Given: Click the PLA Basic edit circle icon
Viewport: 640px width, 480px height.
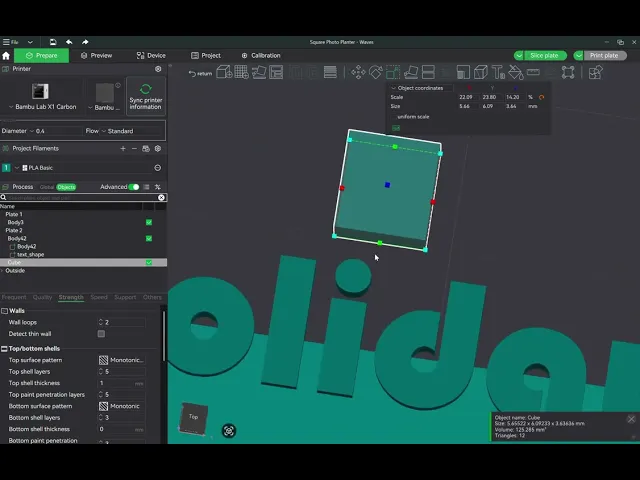Looking at the screenshot, I should (158, 168).
